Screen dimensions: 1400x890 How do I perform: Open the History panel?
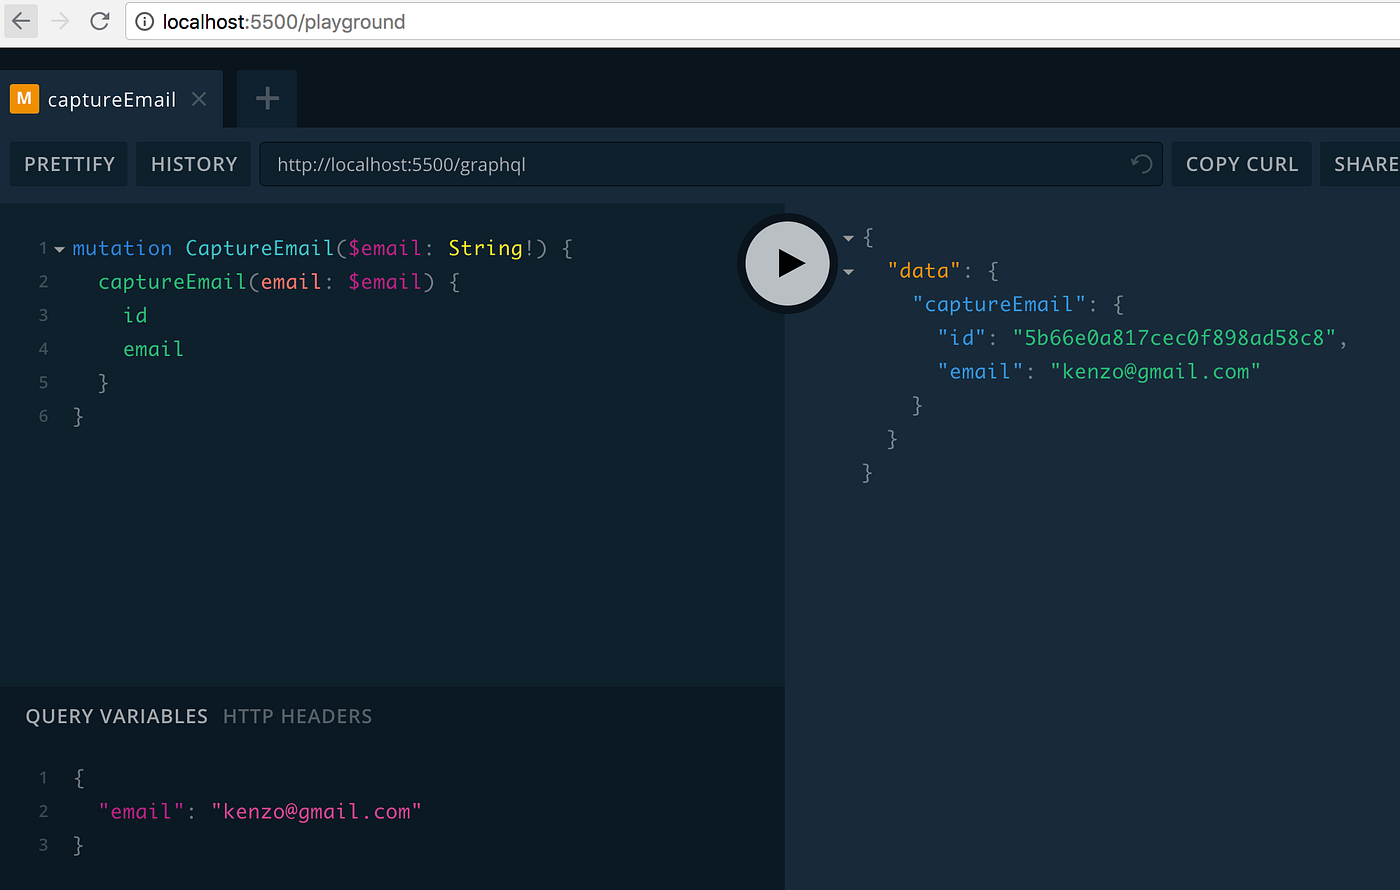click(194, 164)
